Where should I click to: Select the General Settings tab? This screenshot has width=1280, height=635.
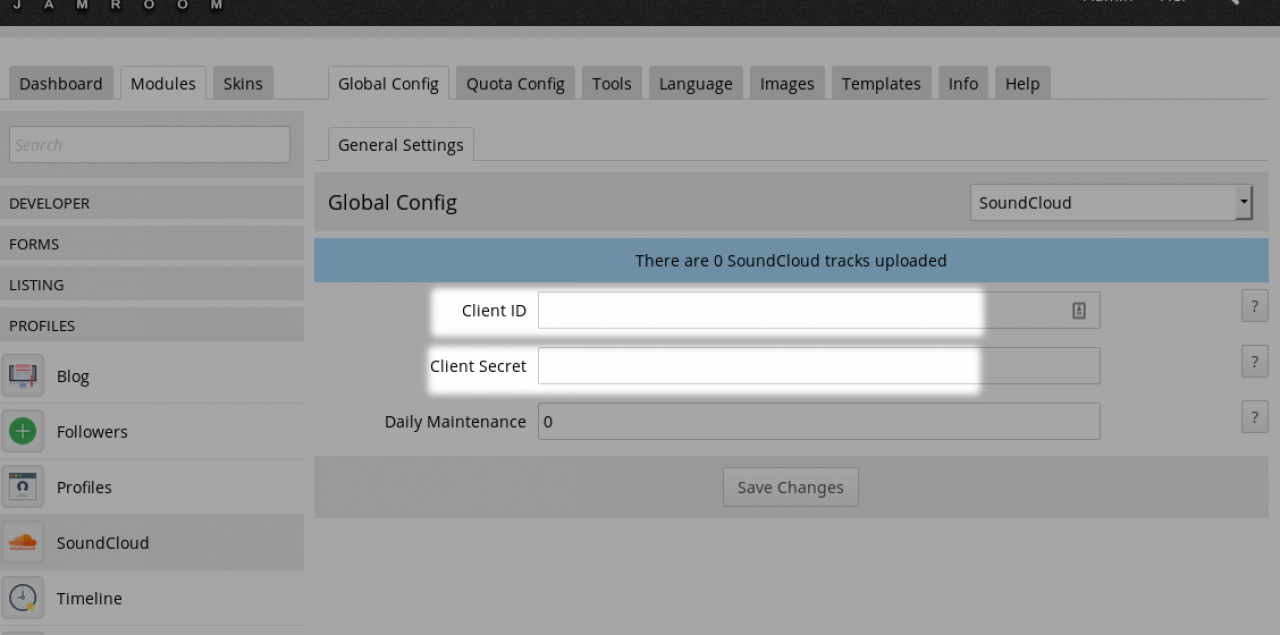401,145
